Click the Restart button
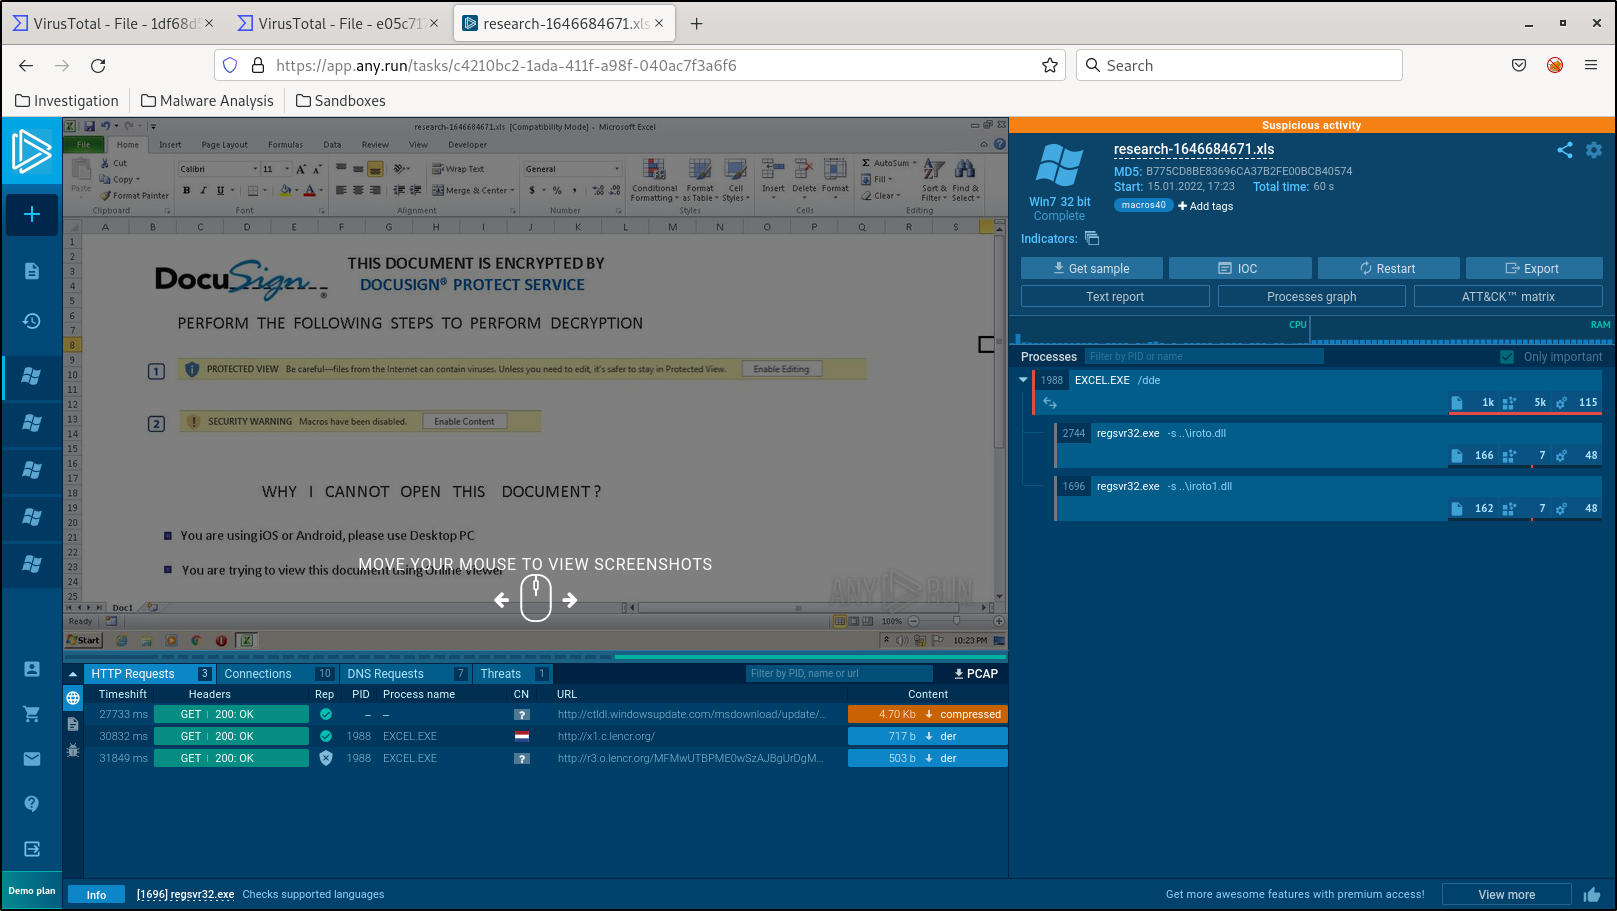 (1388, 268)
